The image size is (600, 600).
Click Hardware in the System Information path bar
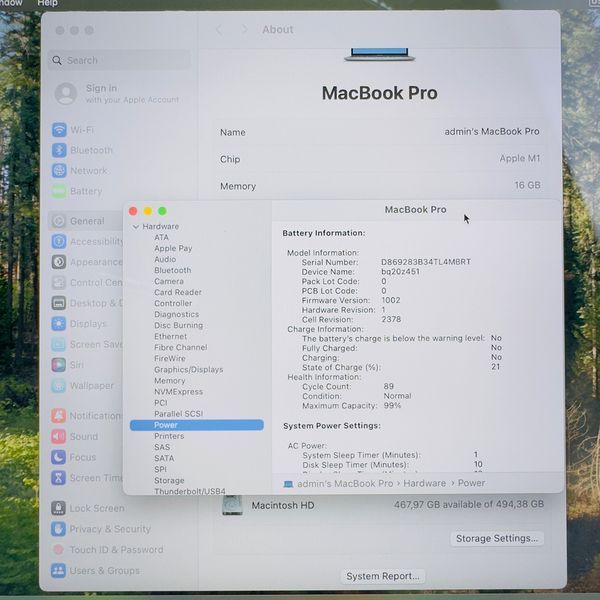424,484
